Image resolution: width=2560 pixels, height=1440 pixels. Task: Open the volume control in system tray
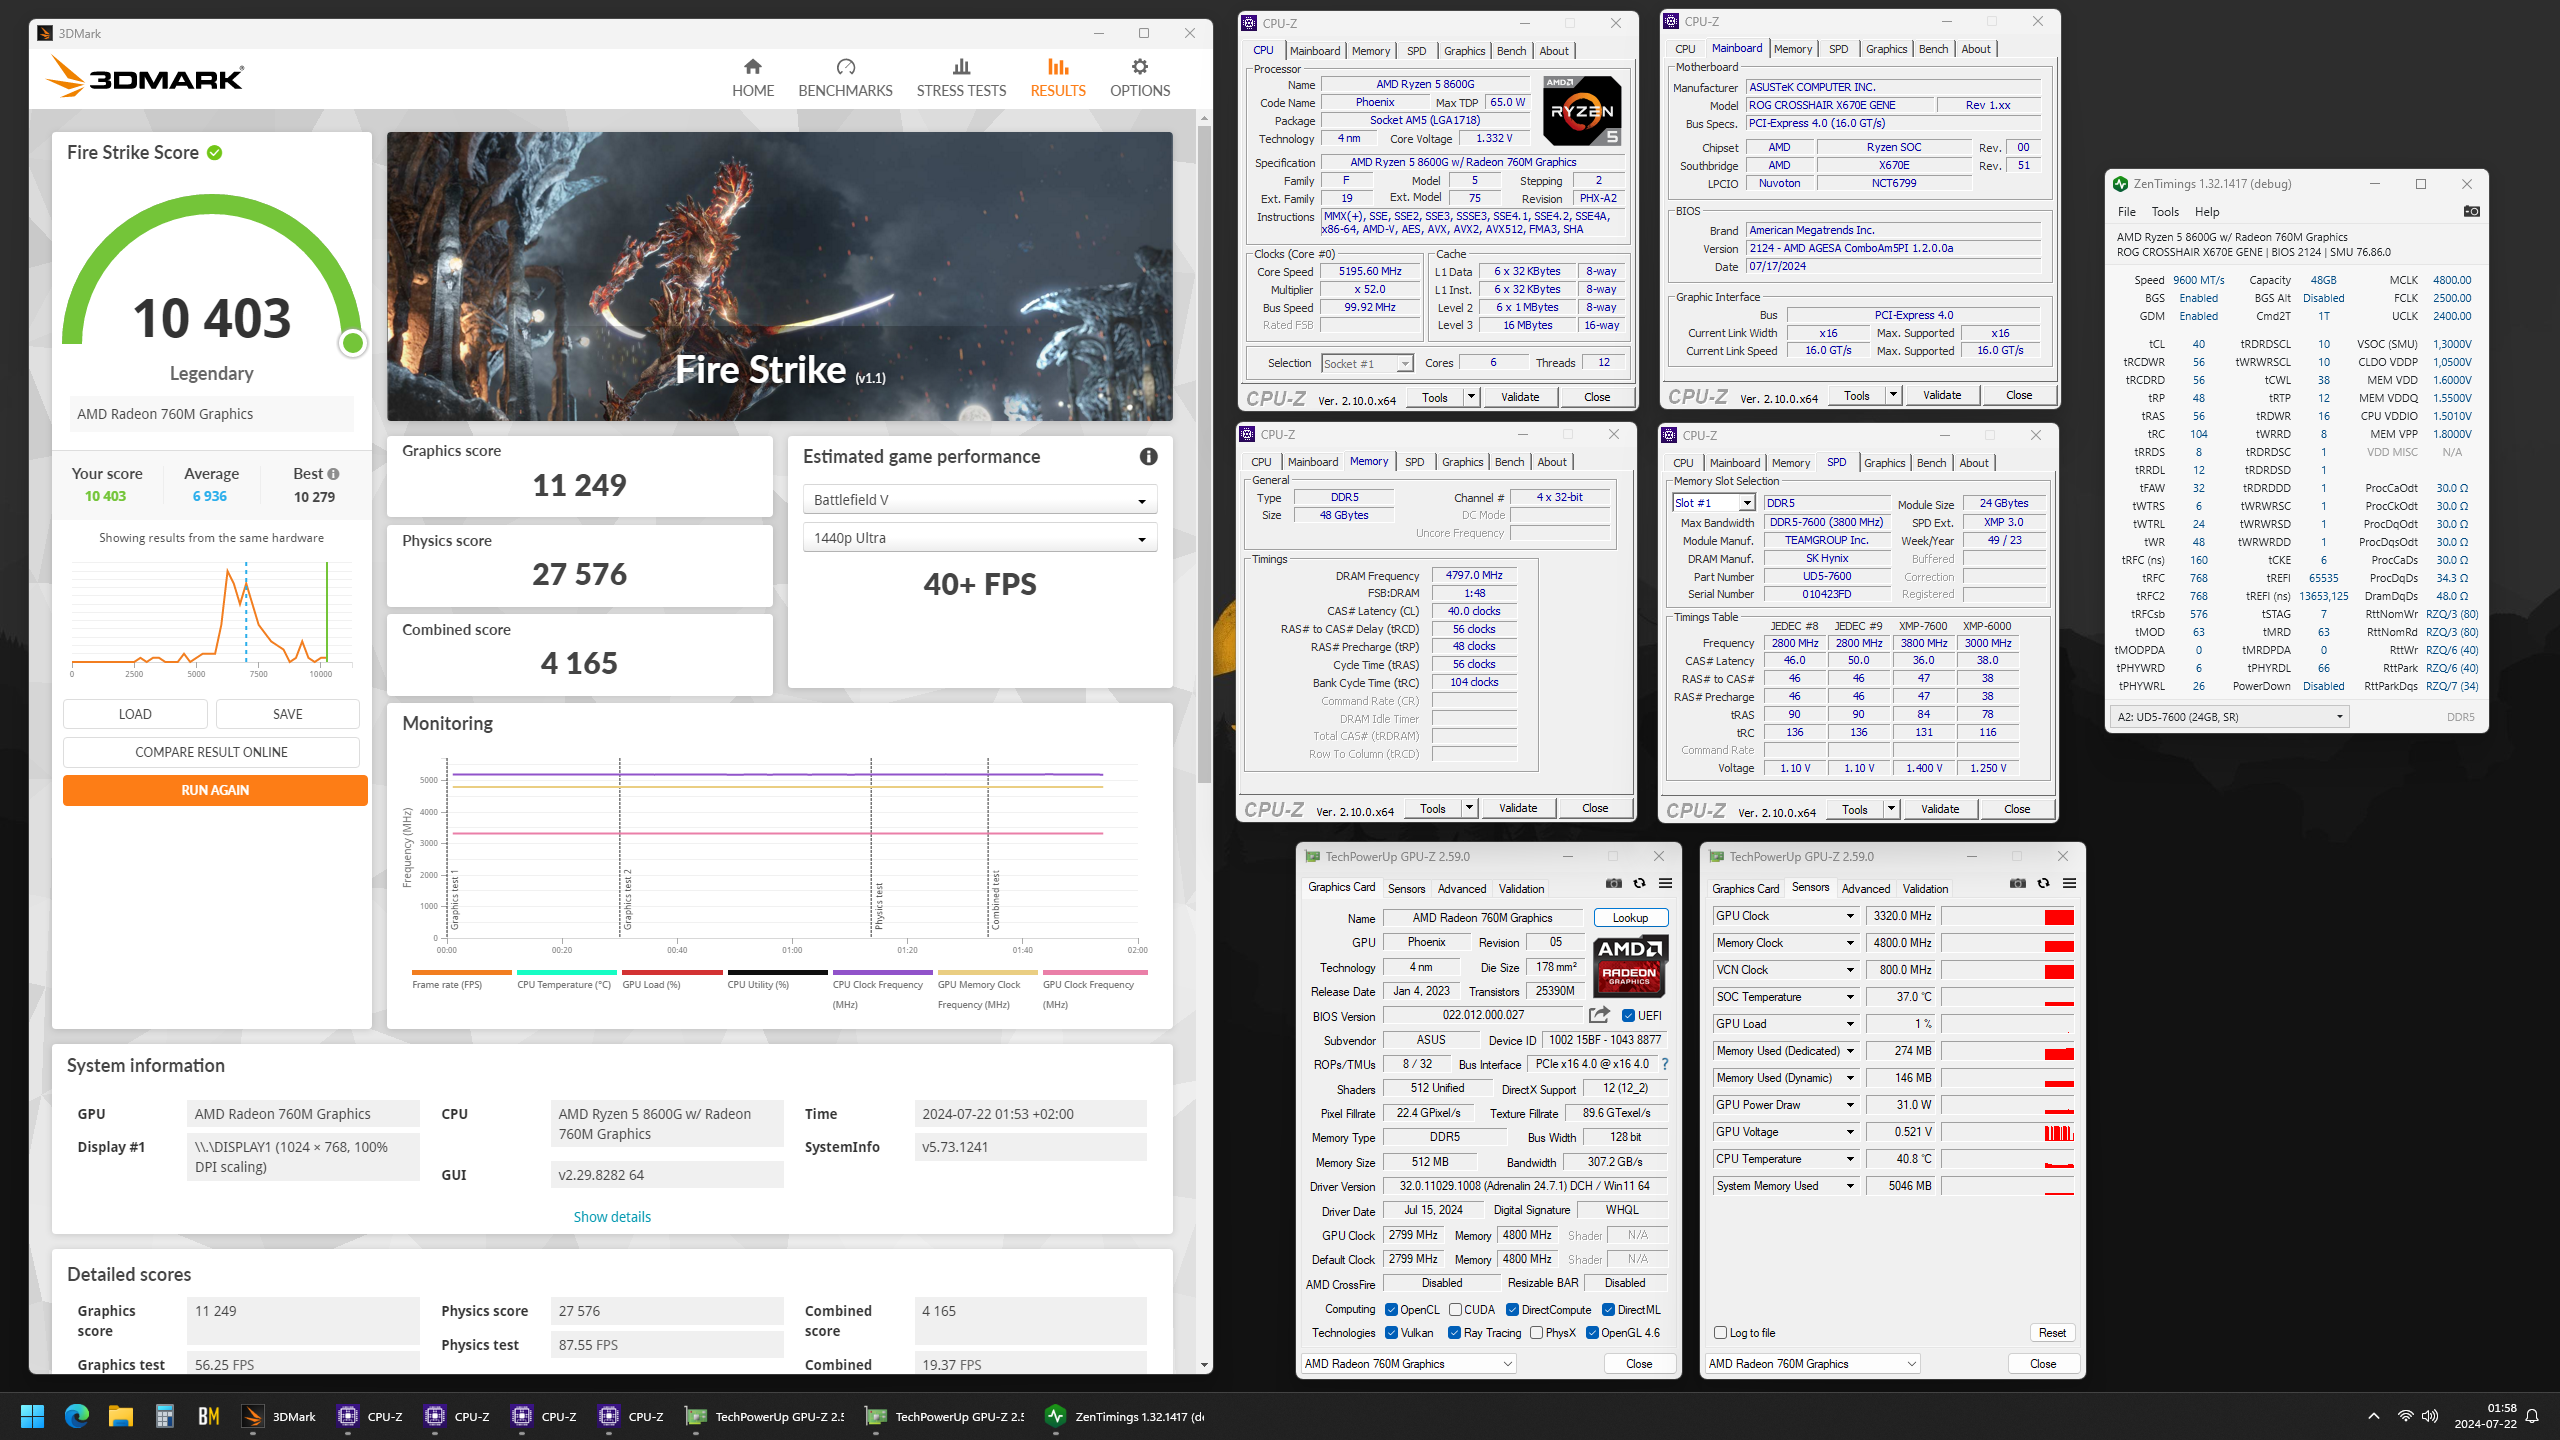pos(2430,1416)
